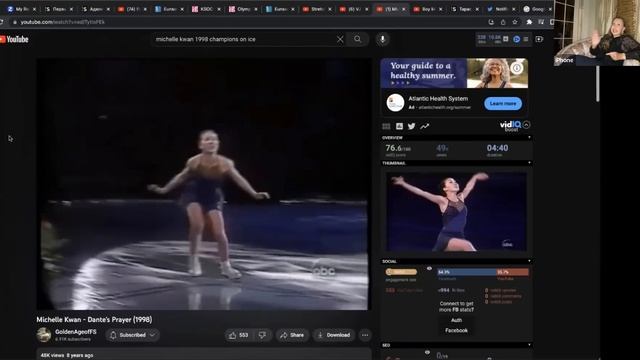This screenshot has height=360, width=640.
Task: Collapse the Overview section arrow
Action: pyautogui.click(x=529, y=138)
